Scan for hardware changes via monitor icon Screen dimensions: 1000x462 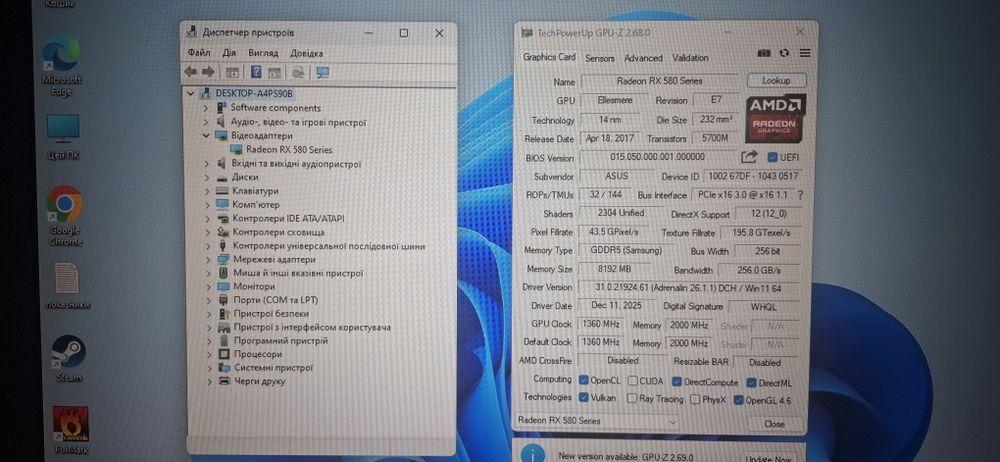coord(322,72)
